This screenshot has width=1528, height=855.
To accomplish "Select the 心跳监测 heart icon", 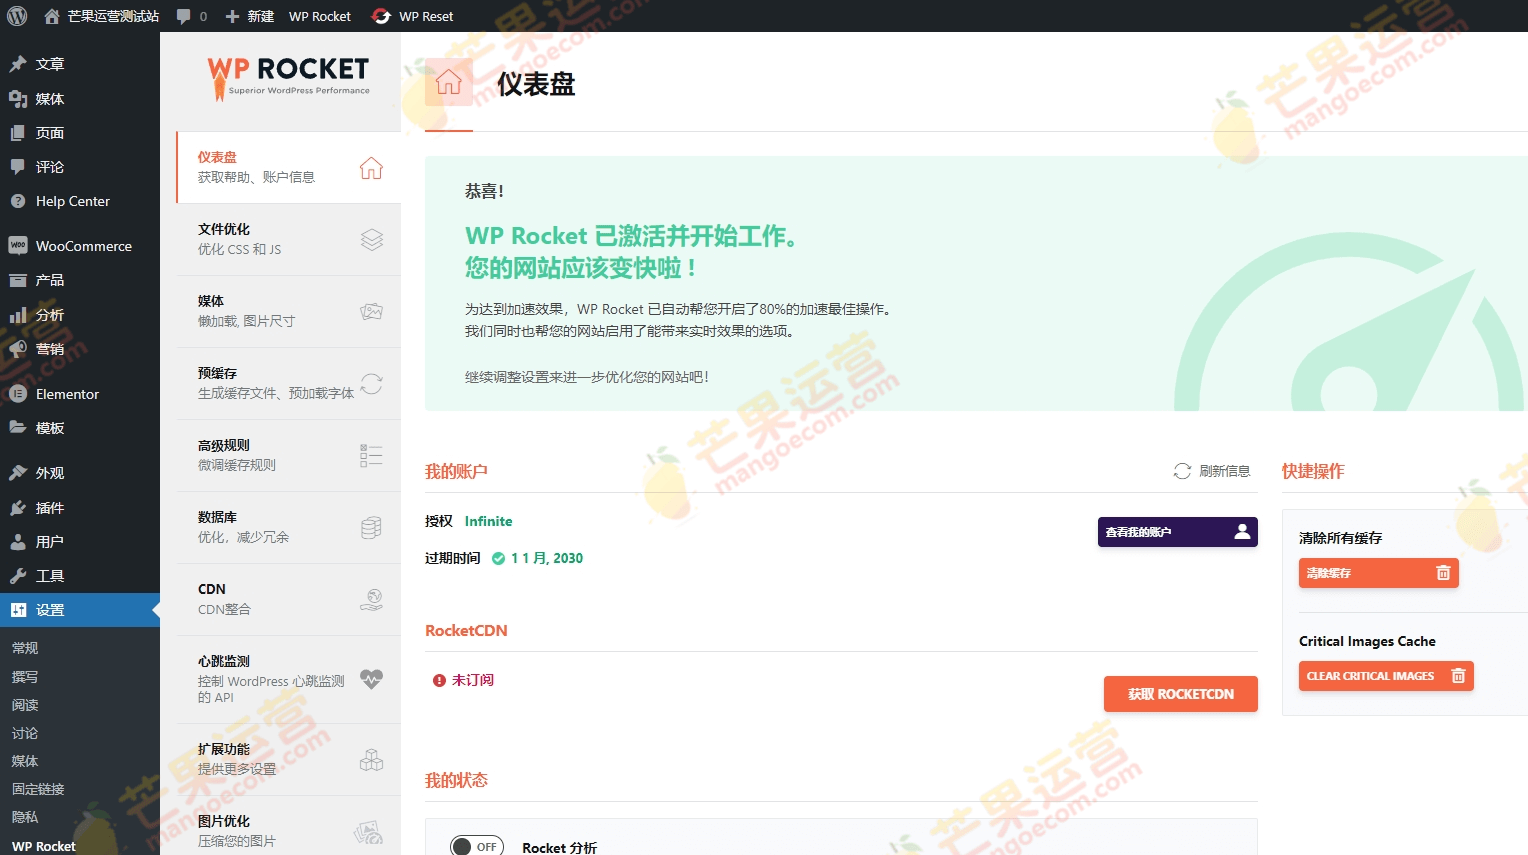I will 371,679.
